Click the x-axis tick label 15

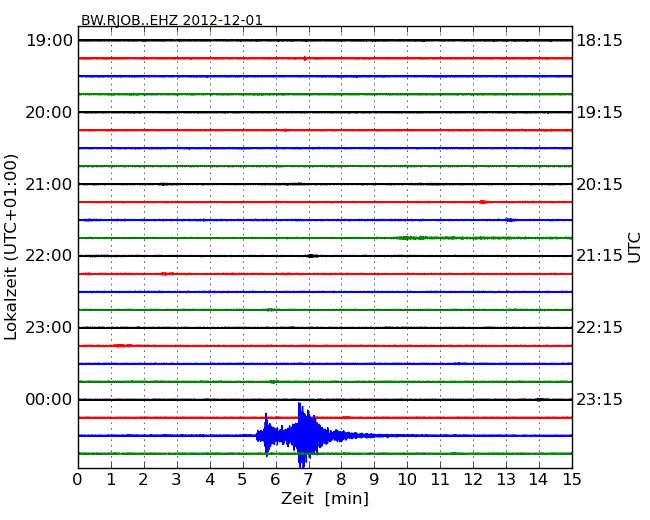[572, 479]
